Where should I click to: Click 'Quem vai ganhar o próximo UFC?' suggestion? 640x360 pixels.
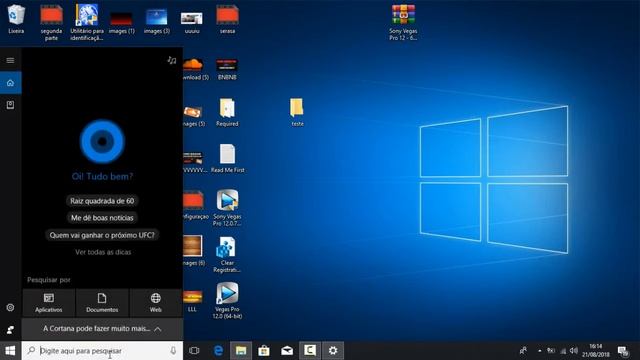point(102,235)
